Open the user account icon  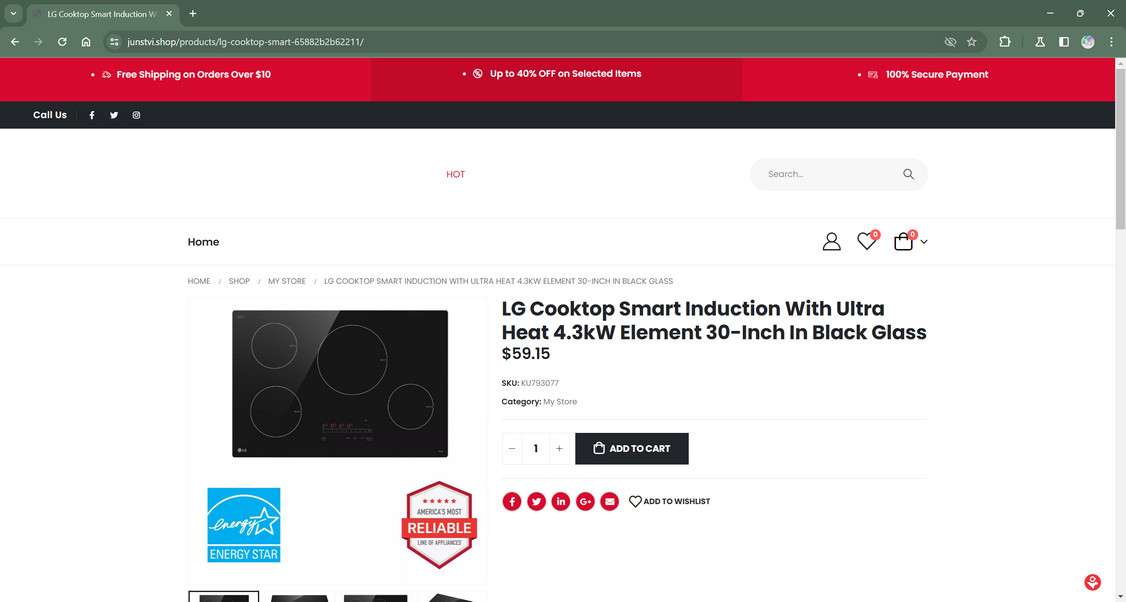pyautogui.click(x=832, y=241)
